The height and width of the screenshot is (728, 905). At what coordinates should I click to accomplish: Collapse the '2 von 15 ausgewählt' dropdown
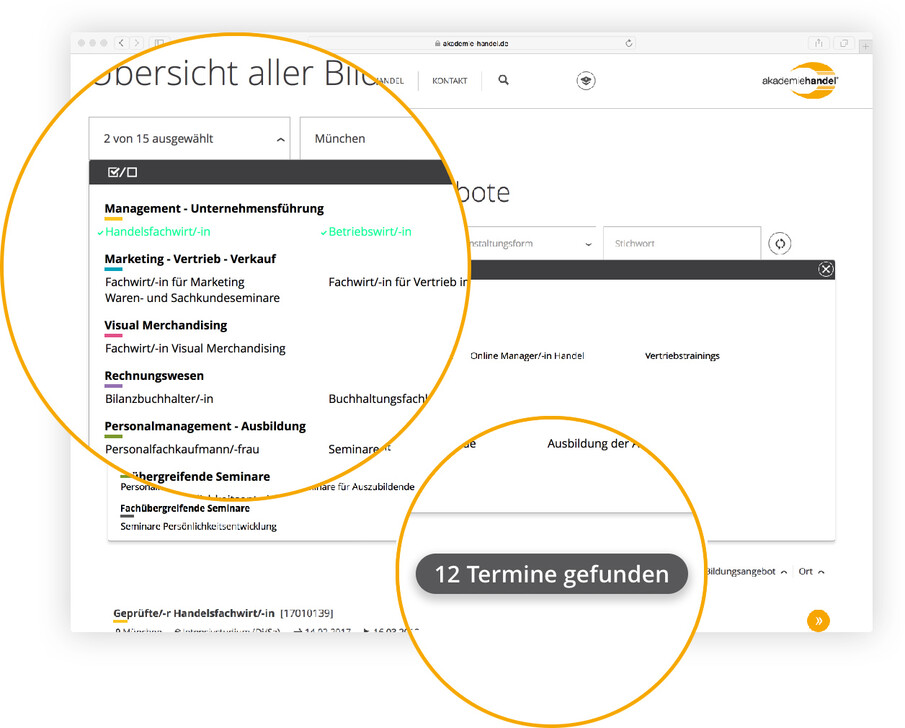point(280,139)
